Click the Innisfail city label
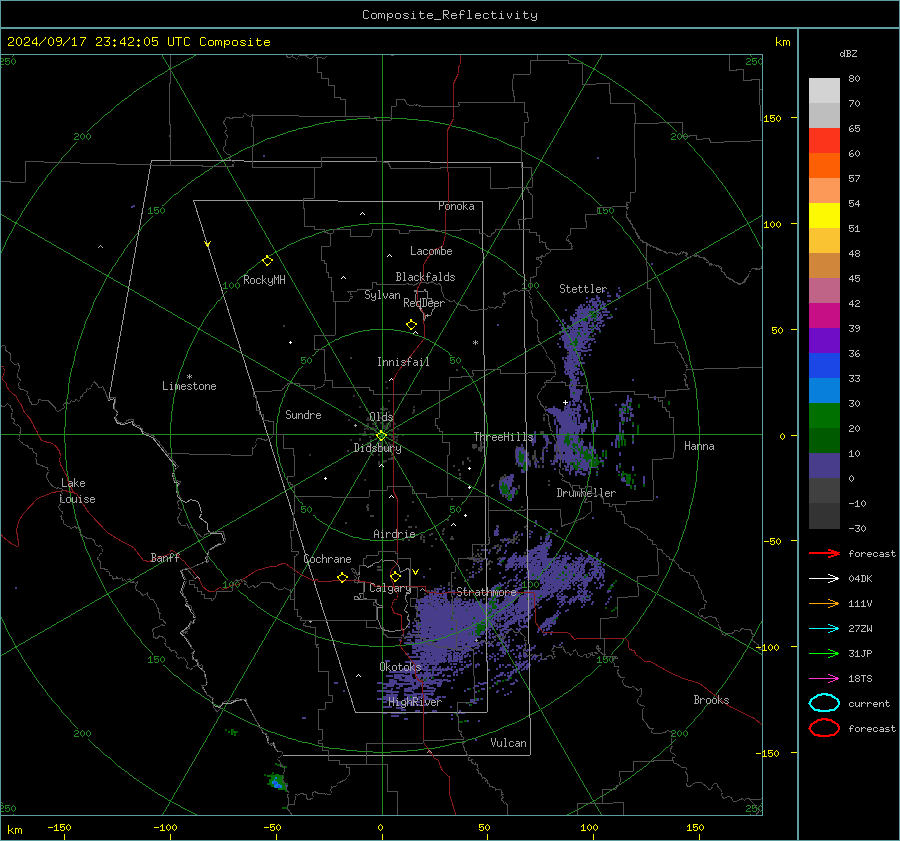 (x=403, y=362)
